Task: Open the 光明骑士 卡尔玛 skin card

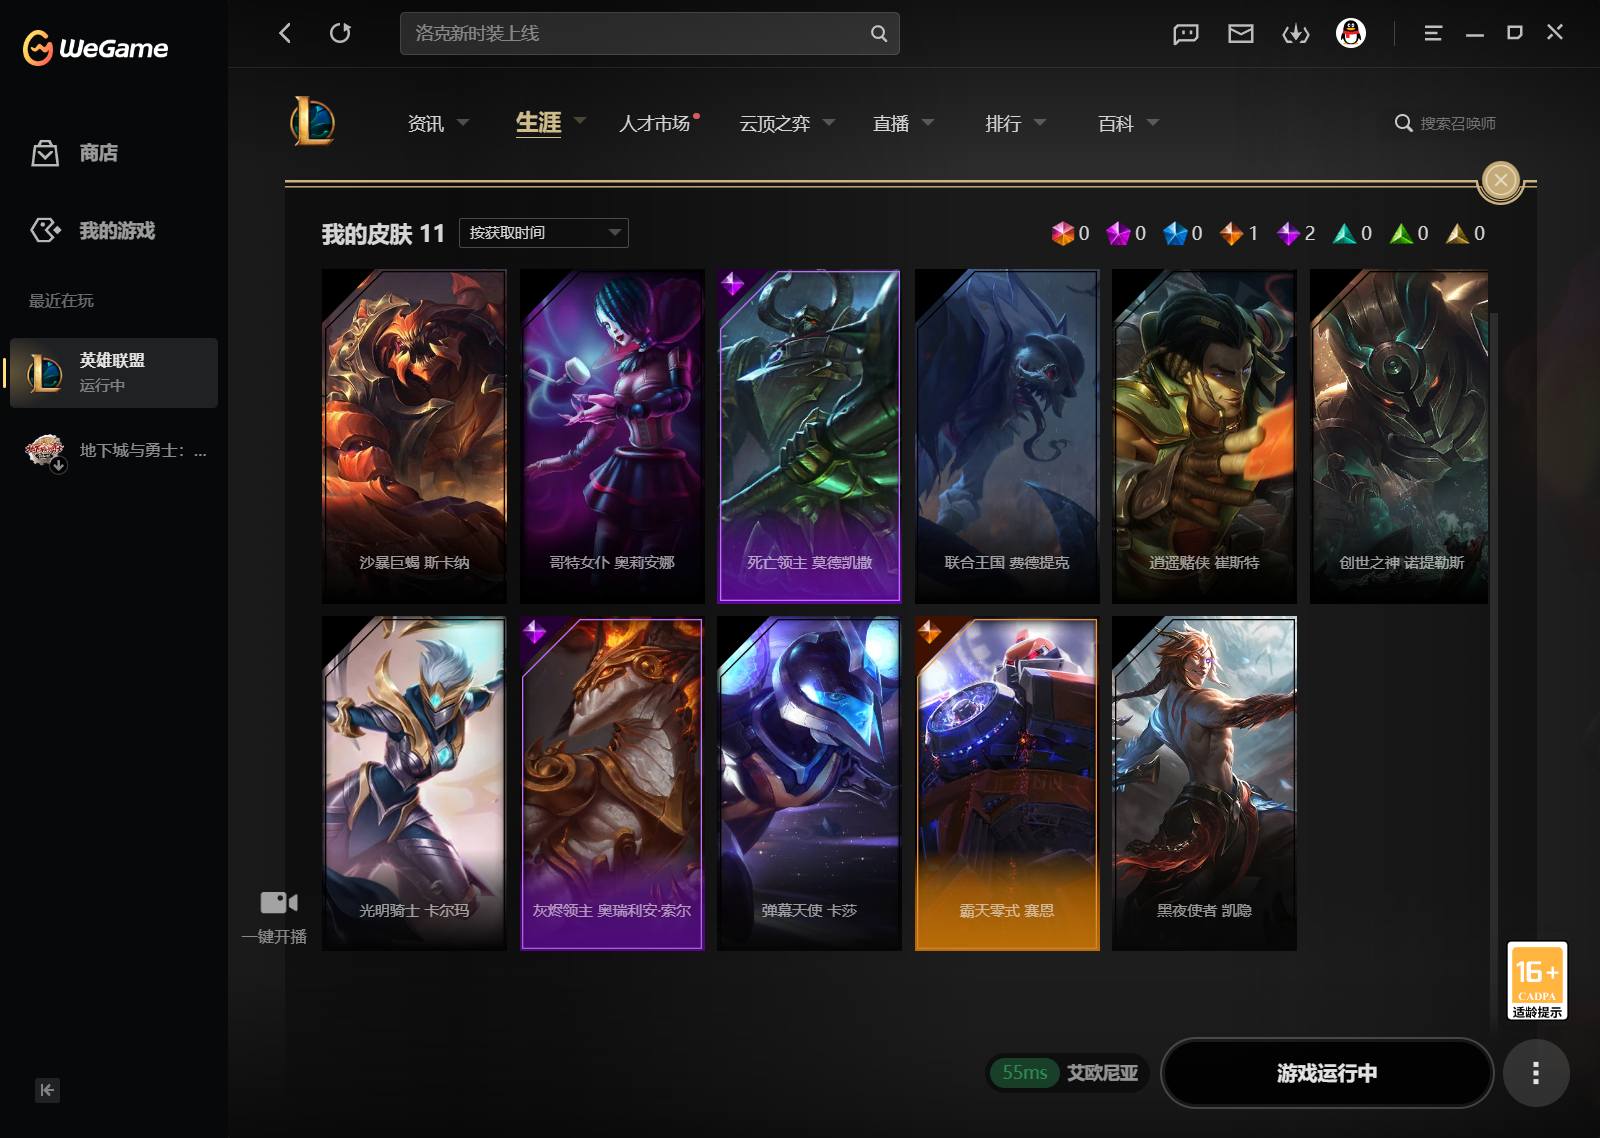Action: click(414, 783)
